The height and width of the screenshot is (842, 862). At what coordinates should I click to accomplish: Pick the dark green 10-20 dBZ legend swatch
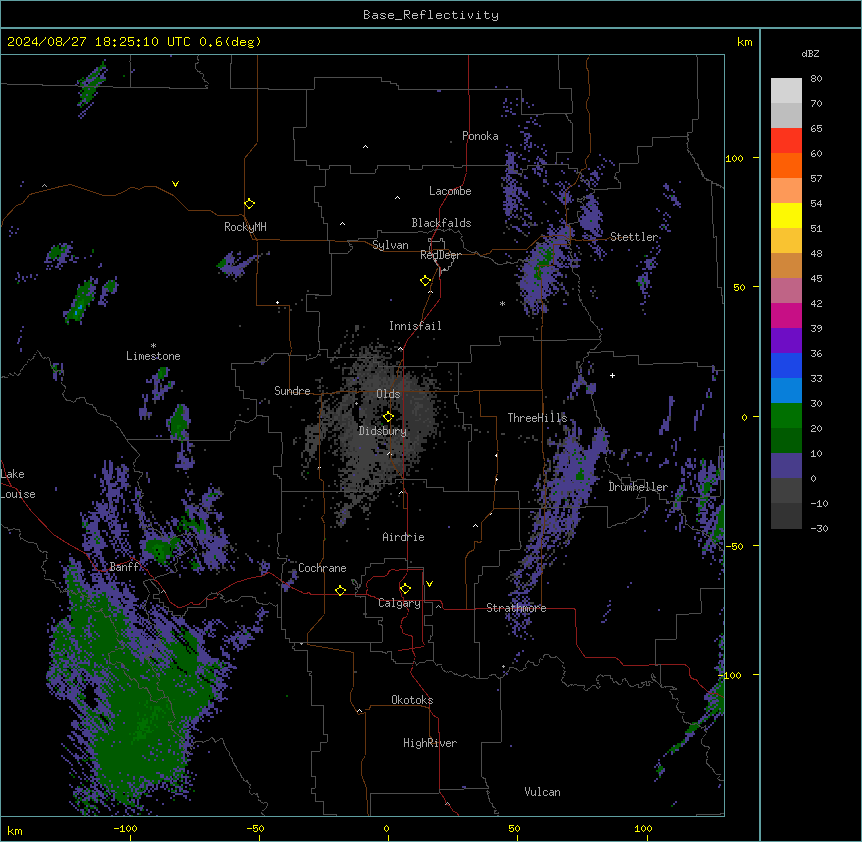786,441
